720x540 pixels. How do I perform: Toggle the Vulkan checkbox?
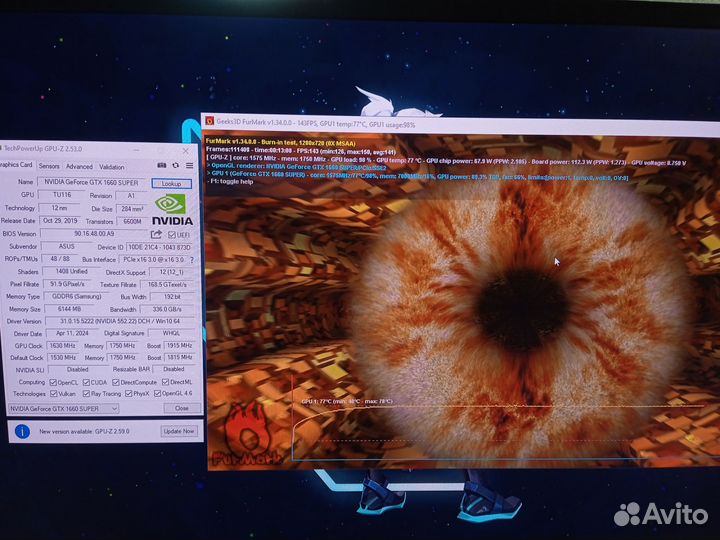(53, 394)
